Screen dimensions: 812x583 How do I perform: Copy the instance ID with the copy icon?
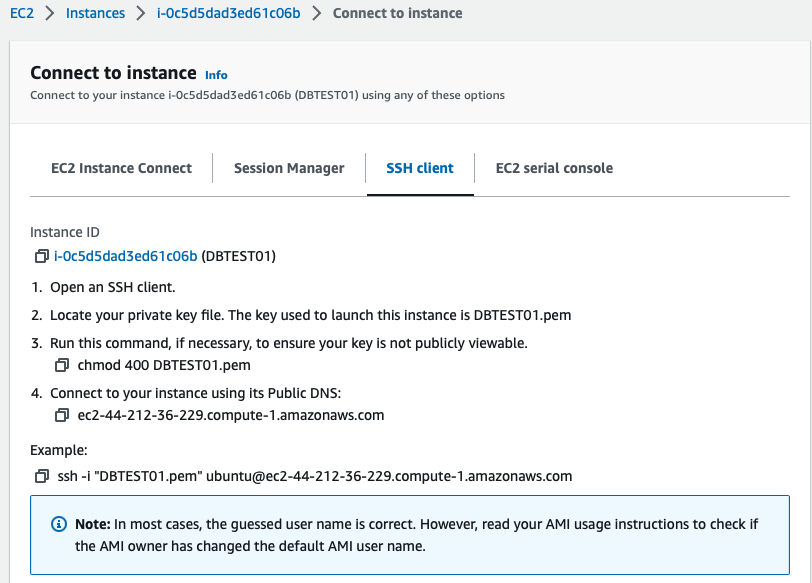[x=41, y=256]
